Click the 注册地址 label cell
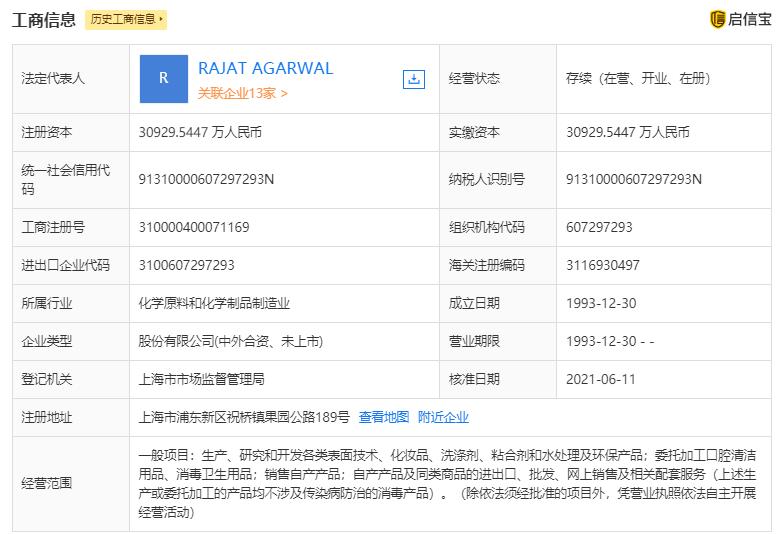The width and height of the screenshot is (778, 534). 71,417
